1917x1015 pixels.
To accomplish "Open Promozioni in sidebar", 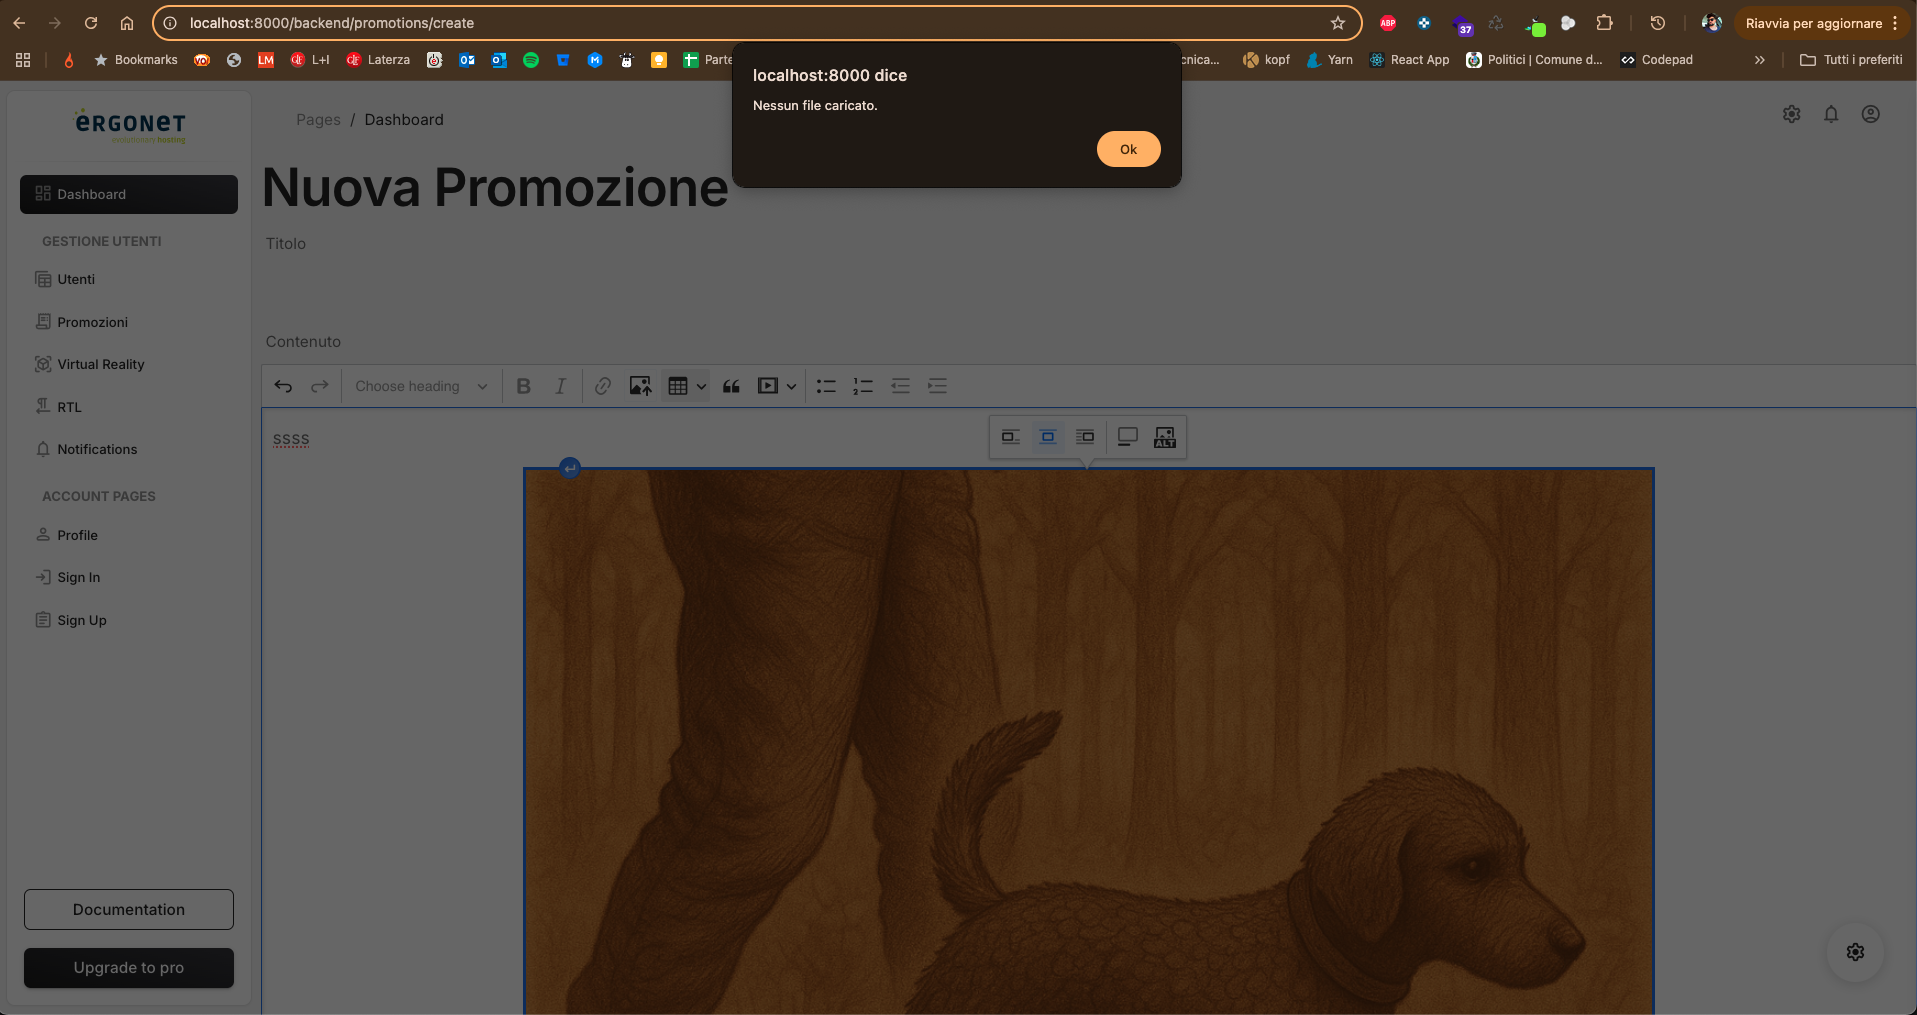I will coord(92,322).
